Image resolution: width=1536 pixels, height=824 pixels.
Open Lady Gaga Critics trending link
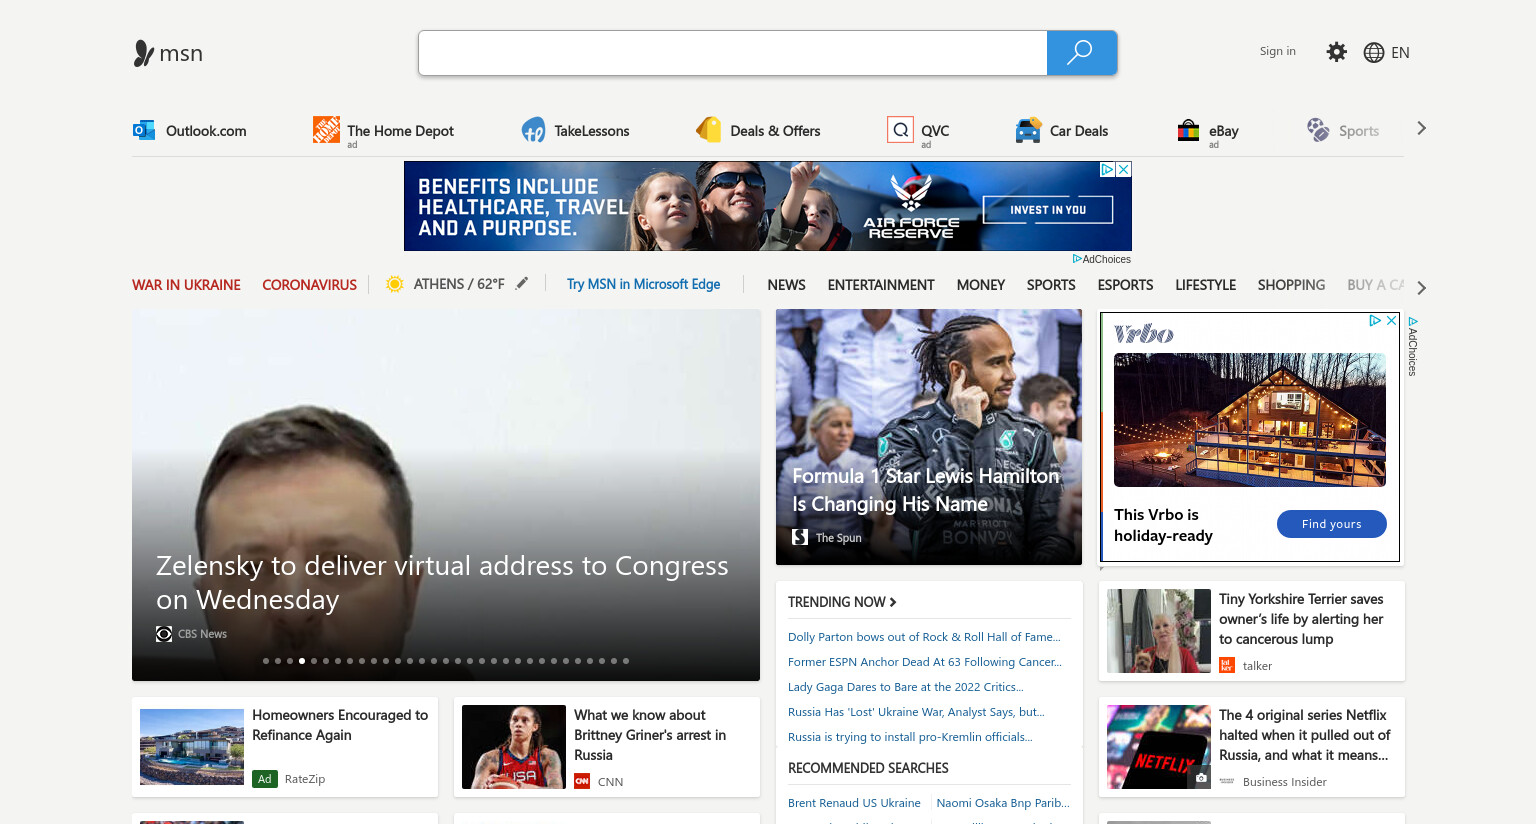click(x=906, y=687)
